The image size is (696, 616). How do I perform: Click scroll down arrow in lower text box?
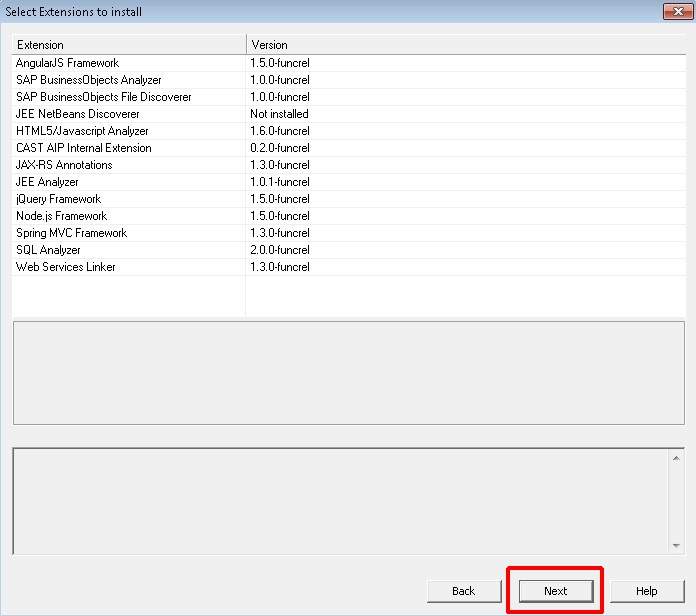tap(676, 545)
